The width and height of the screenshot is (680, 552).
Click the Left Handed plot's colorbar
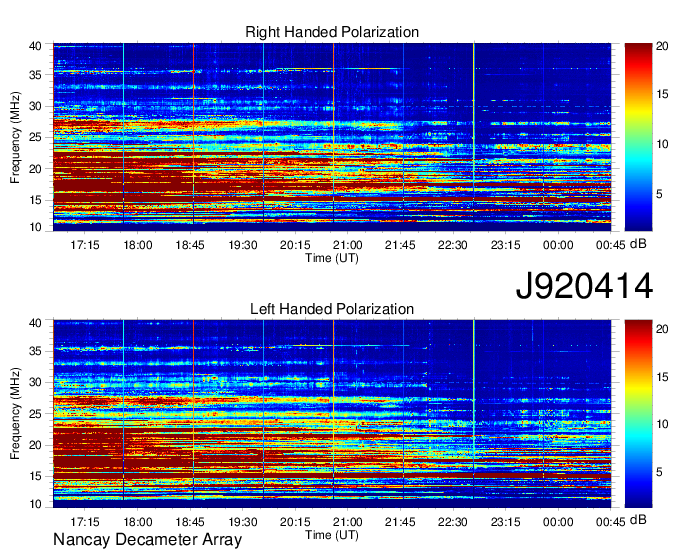click(638, 414)
